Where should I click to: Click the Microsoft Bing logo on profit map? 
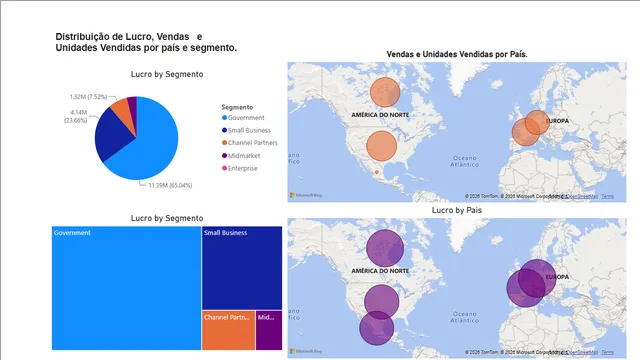click(x=306, y=351)
